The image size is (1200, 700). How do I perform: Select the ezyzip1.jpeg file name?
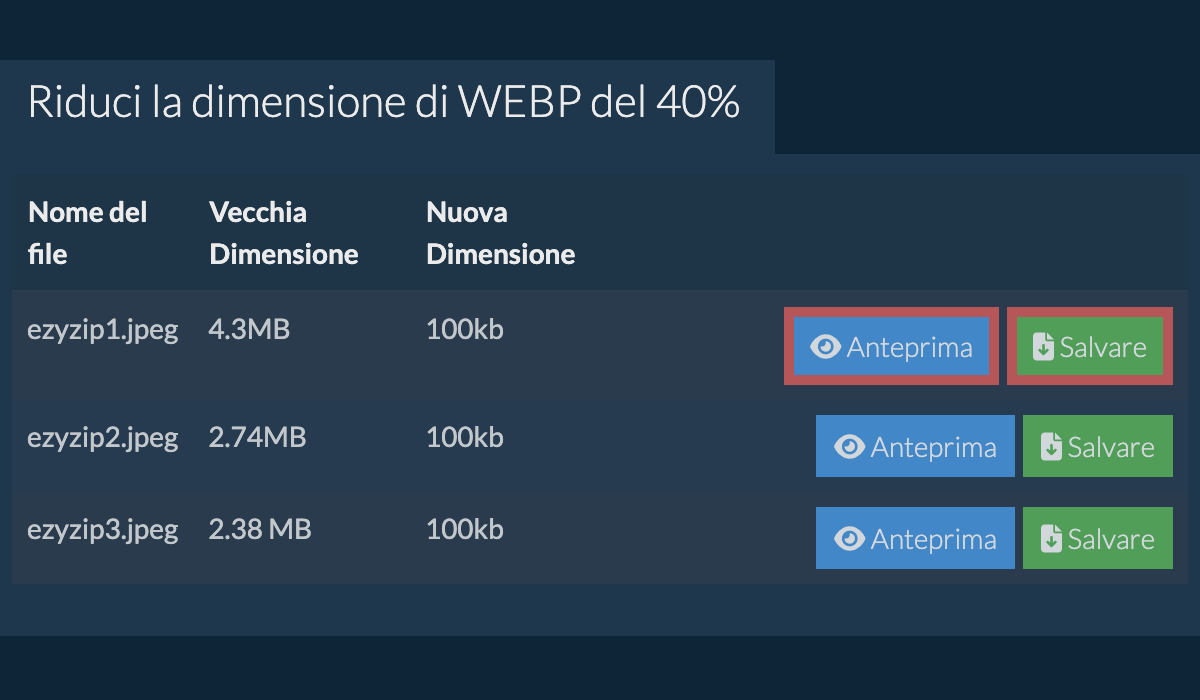click(x=102, y=330)
